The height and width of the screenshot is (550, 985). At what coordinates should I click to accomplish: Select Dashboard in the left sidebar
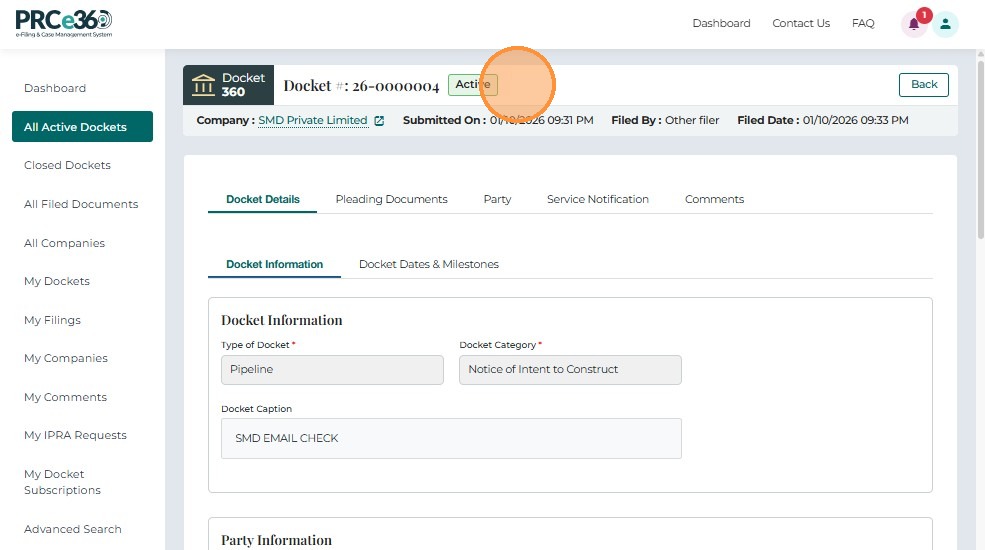pyautogui.click(x=55, y=88)
